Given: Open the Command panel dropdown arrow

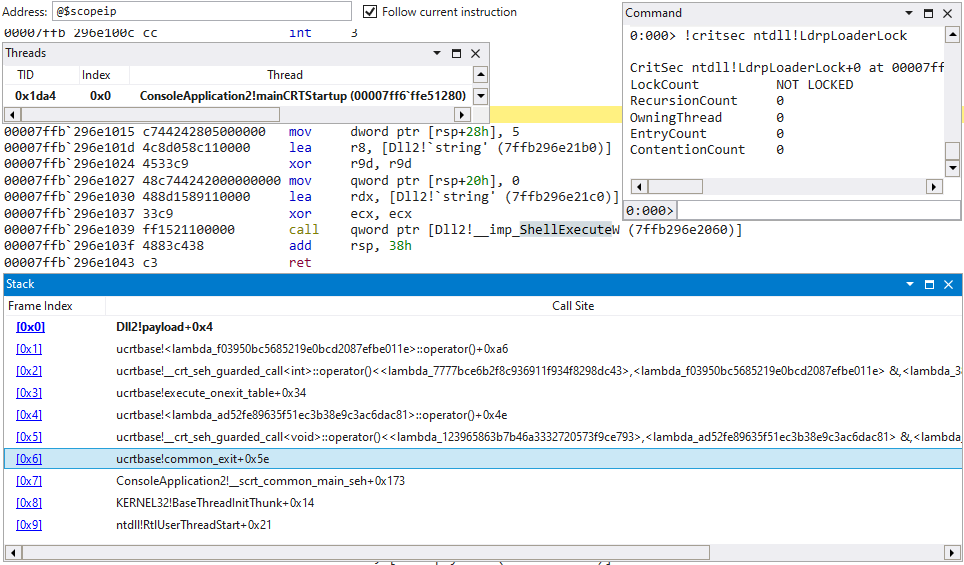Looking at the screenshot, I should [909, 13].
